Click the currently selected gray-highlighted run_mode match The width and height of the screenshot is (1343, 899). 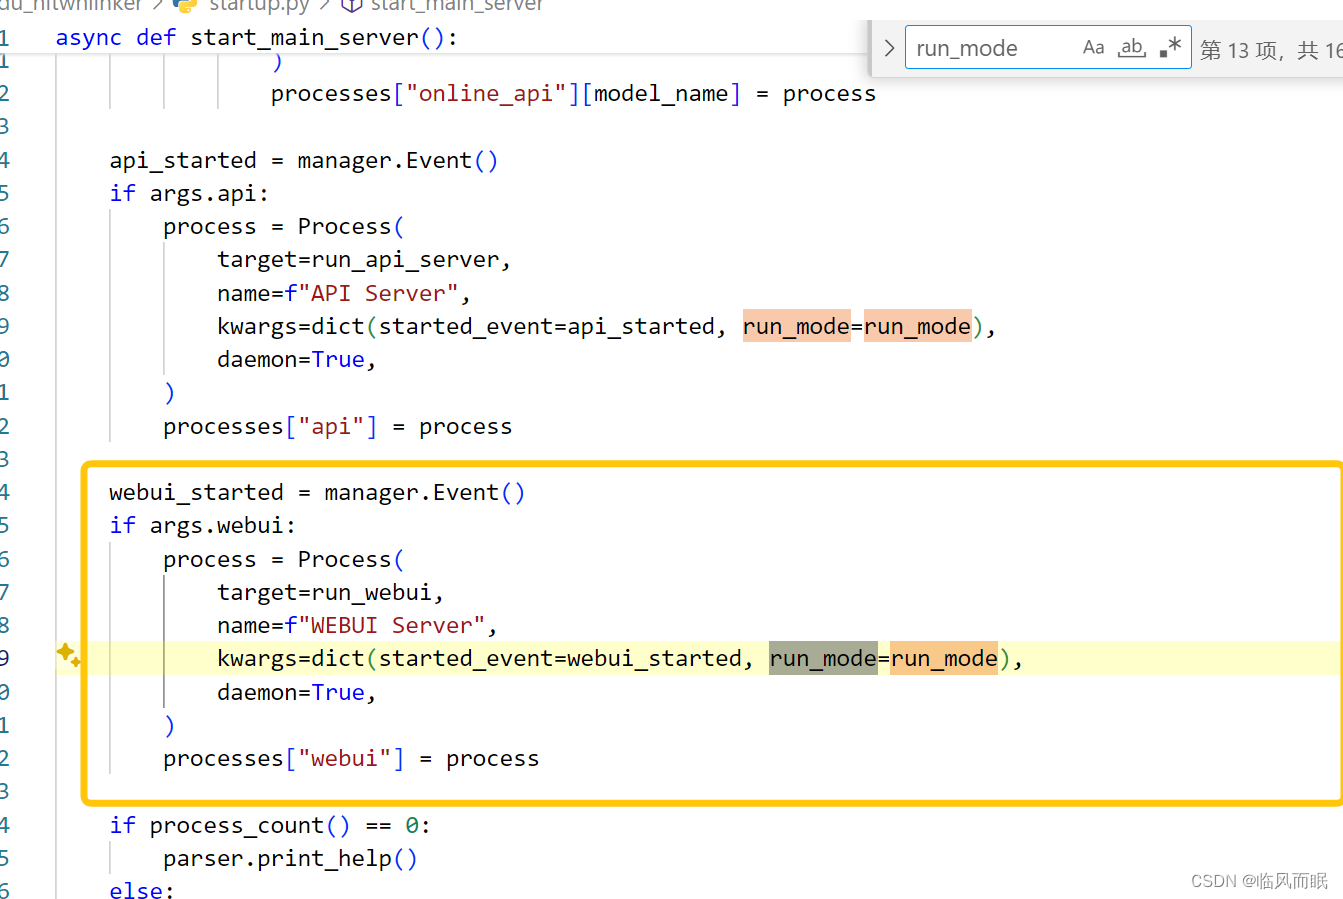[823, 659]
